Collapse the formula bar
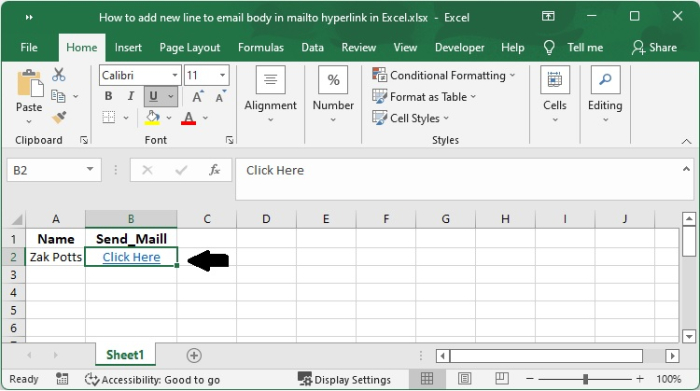 [x=686, y=169]
